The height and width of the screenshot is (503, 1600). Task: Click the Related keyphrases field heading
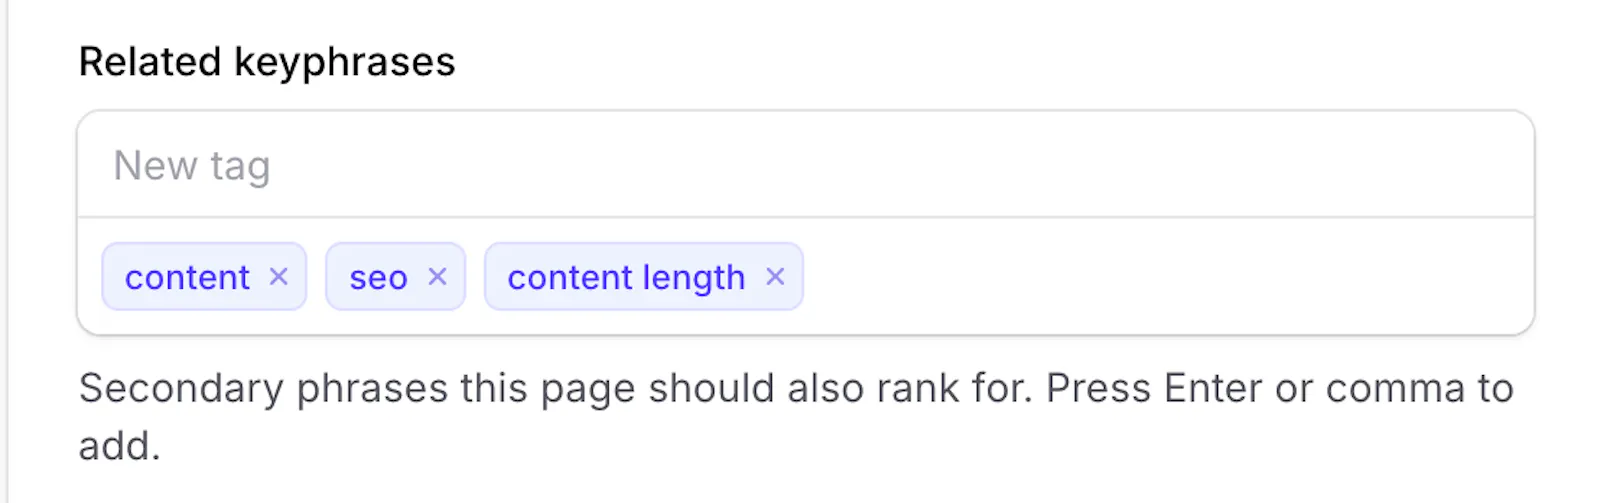(x=267, y=62)
